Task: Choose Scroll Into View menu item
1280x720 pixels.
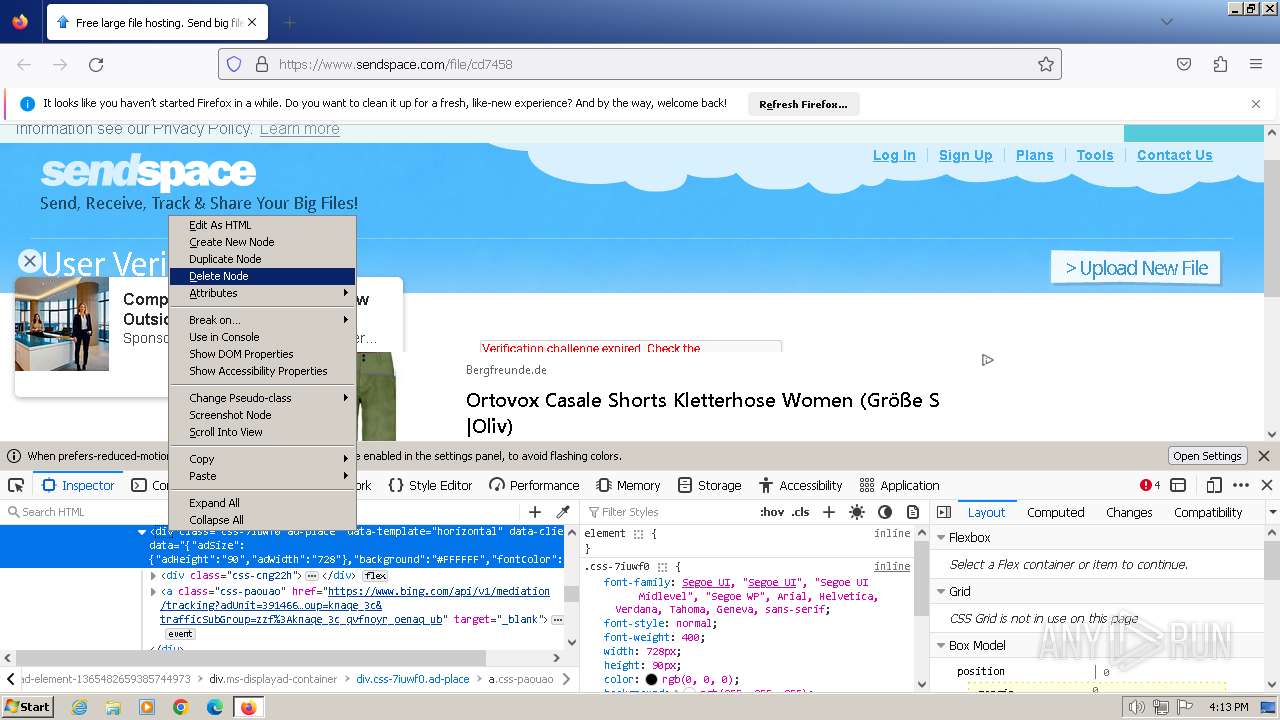Action: [262, 432]
